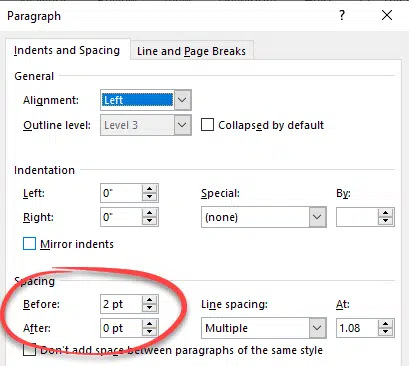This screenshot has height=366, width=409.
Task: Decrease the Before spacing value
Action: click(x=149, y=308)
